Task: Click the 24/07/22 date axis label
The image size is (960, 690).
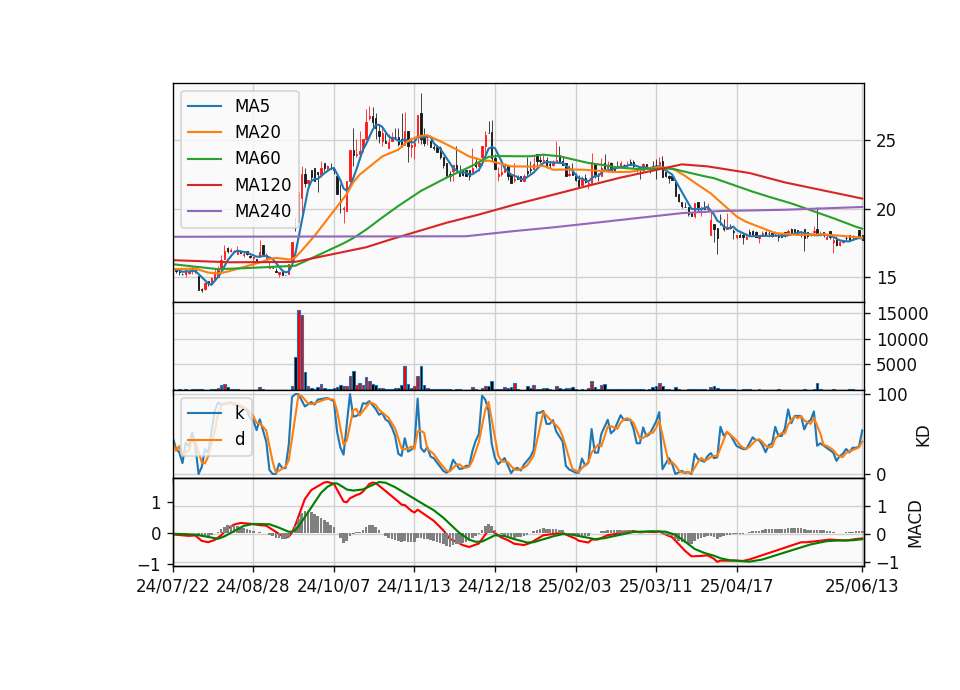Action: point(173,586)
